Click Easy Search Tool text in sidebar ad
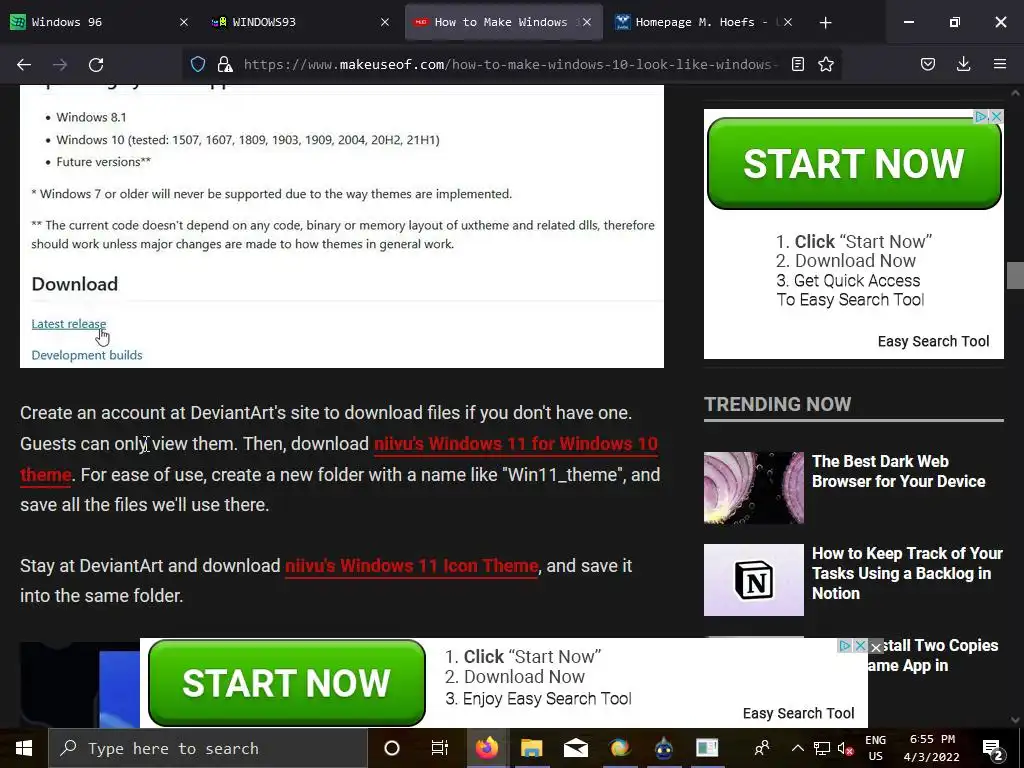Viewport: 1024px width, 768px height. [933, 342]
